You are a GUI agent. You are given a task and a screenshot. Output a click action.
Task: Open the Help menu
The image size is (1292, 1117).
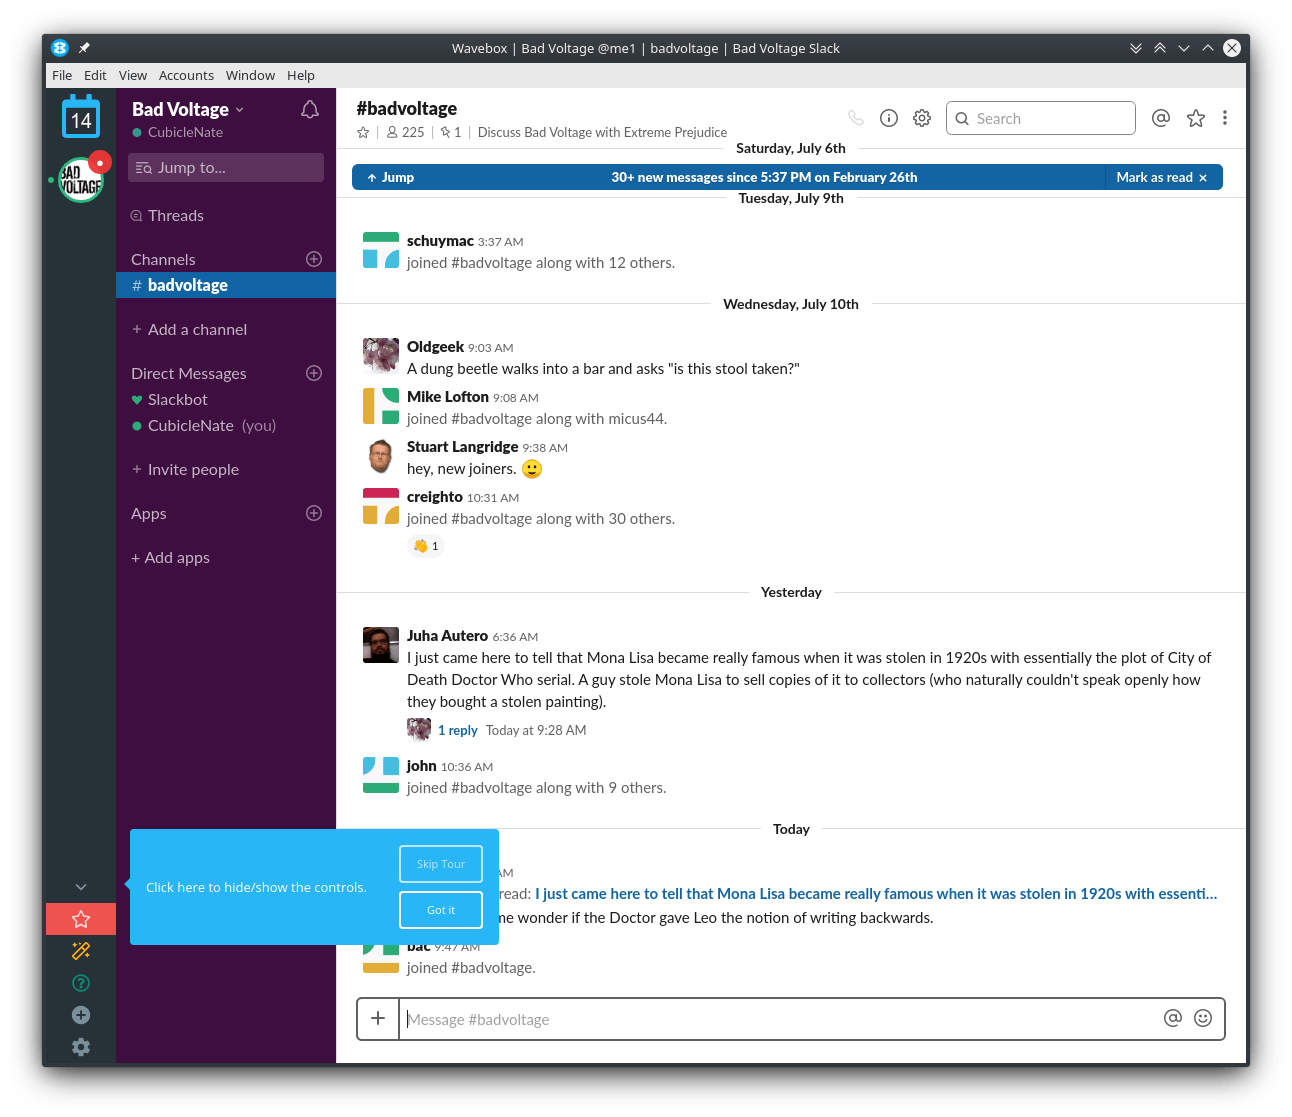[301, 75]
